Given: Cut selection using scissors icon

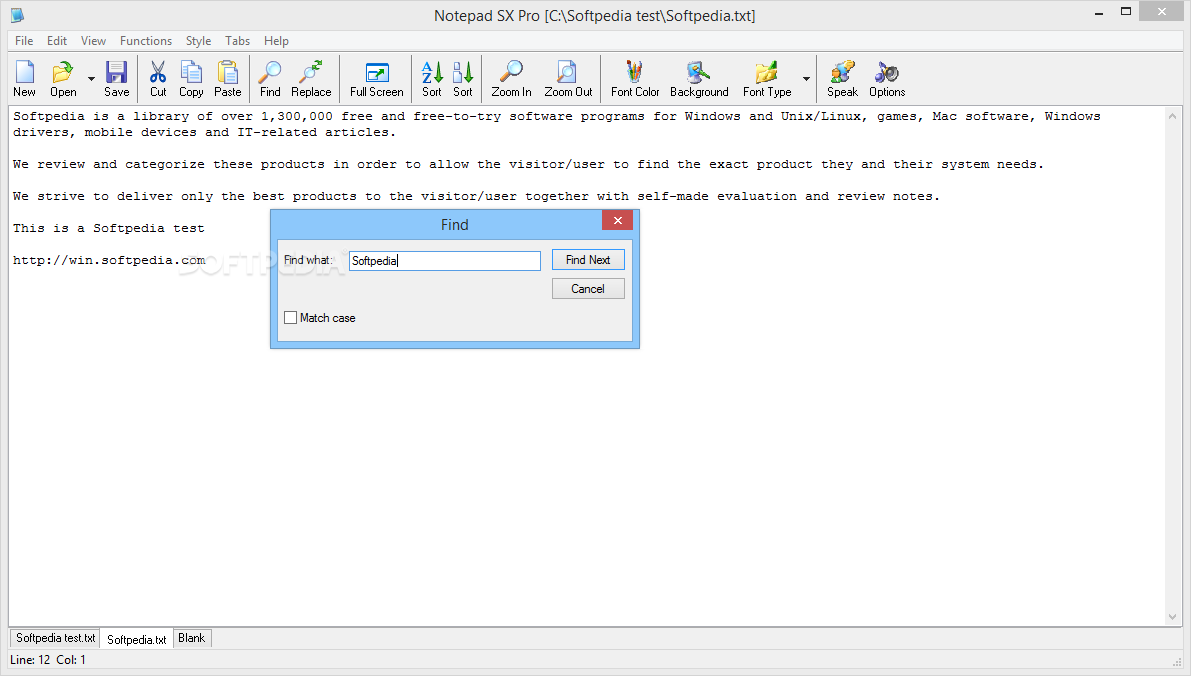Looking at the screenshot, I should (x=158, y=79).
